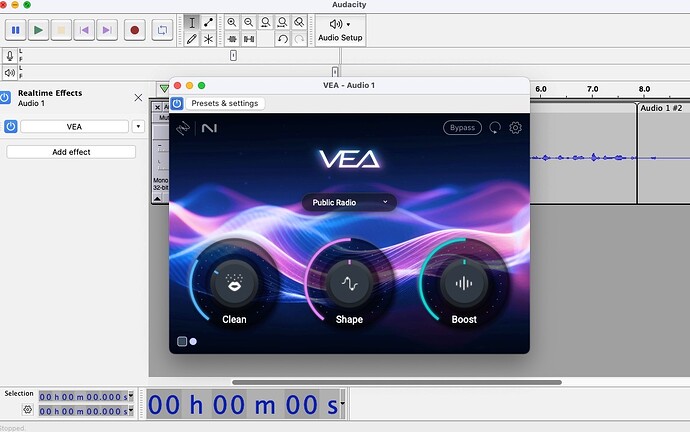The image size is (690, 432).
Task: Zoom in on the waveform
Action: [x=231, y=22]
